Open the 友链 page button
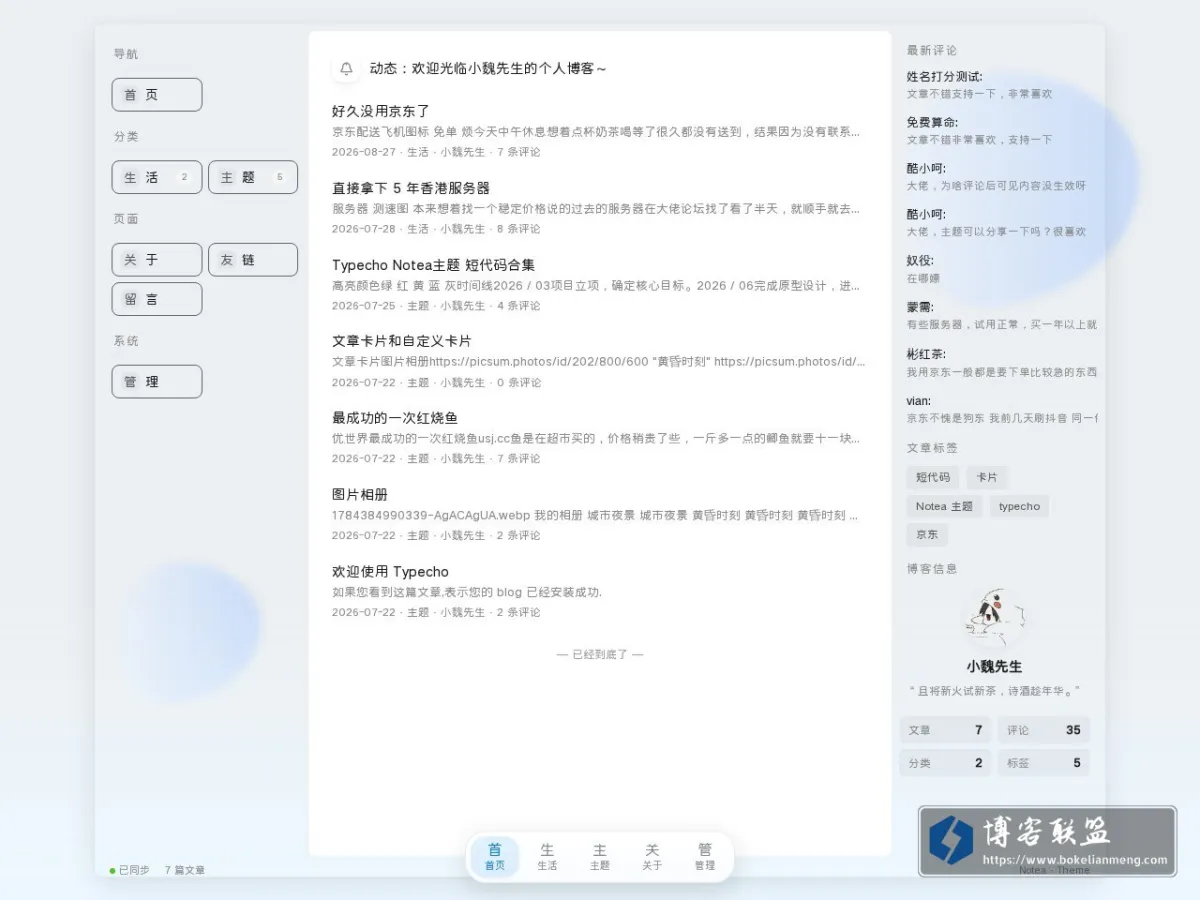 pyautogui.click(x=253, y=260)
